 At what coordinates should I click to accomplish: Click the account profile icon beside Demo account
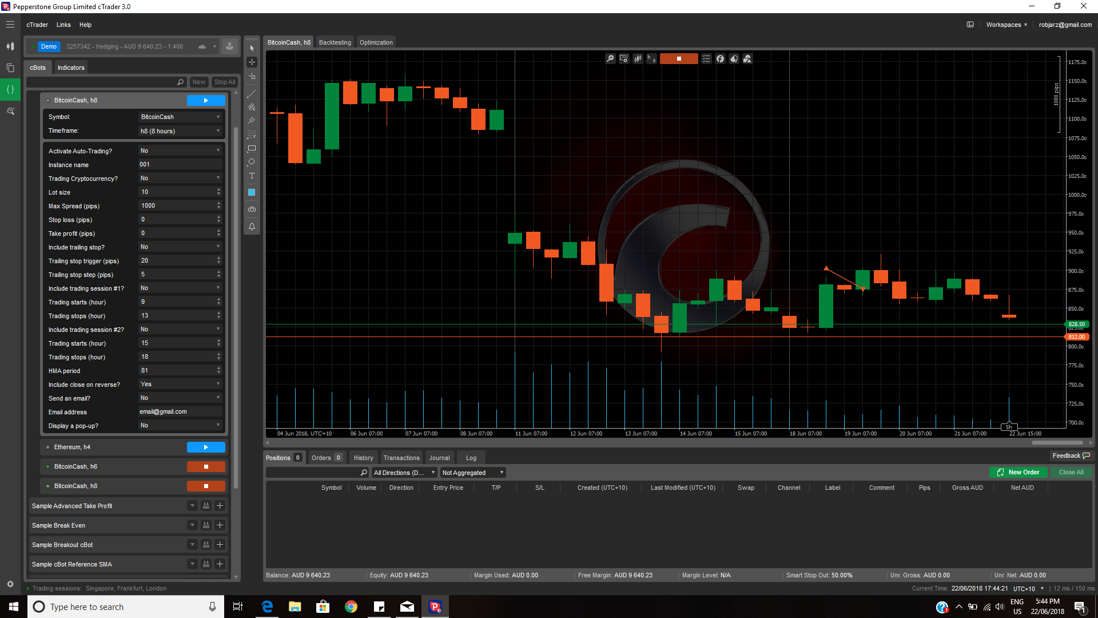229,47
